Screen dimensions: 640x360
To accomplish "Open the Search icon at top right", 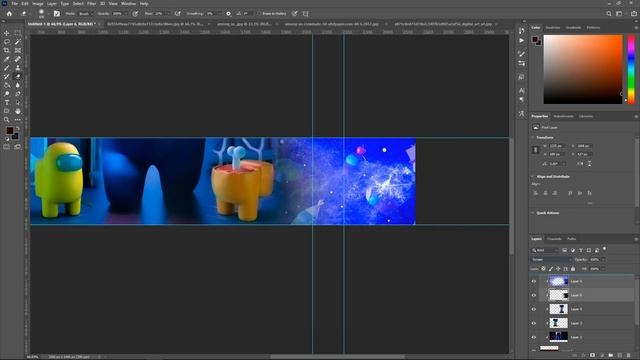I will 609,13.
